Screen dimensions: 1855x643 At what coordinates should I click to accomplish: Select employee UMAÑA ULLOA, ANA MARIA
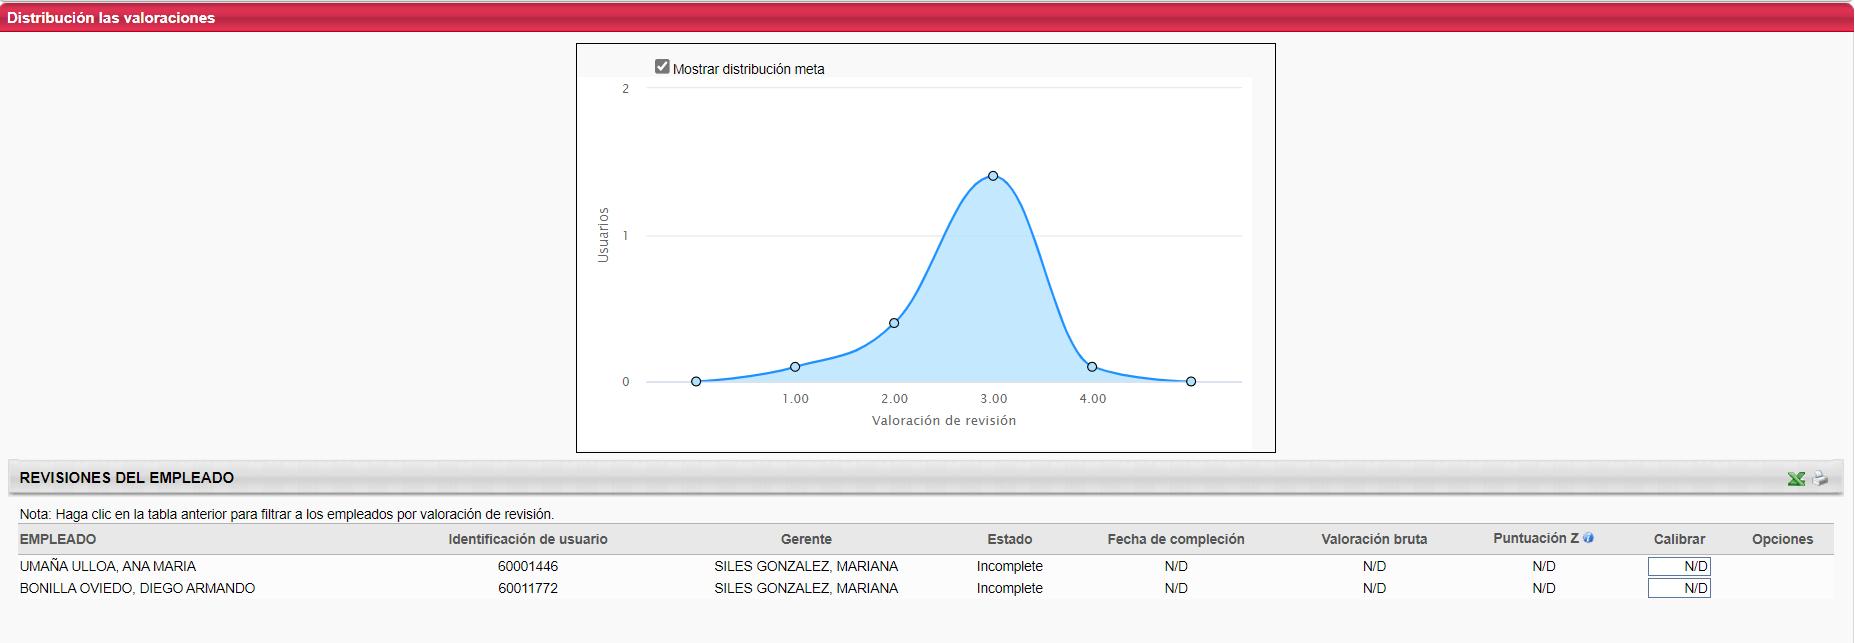pos(108,566)
